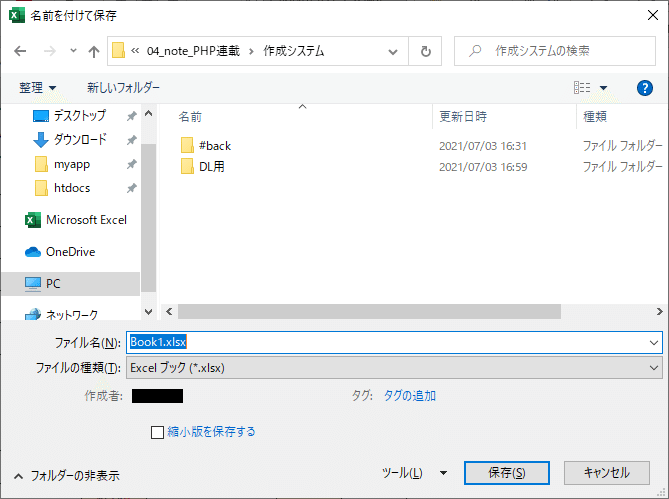Viewport: 669px width, 499px height.
Task: Click the date 2021/07/03 16:59
Action: click(483, 167)
